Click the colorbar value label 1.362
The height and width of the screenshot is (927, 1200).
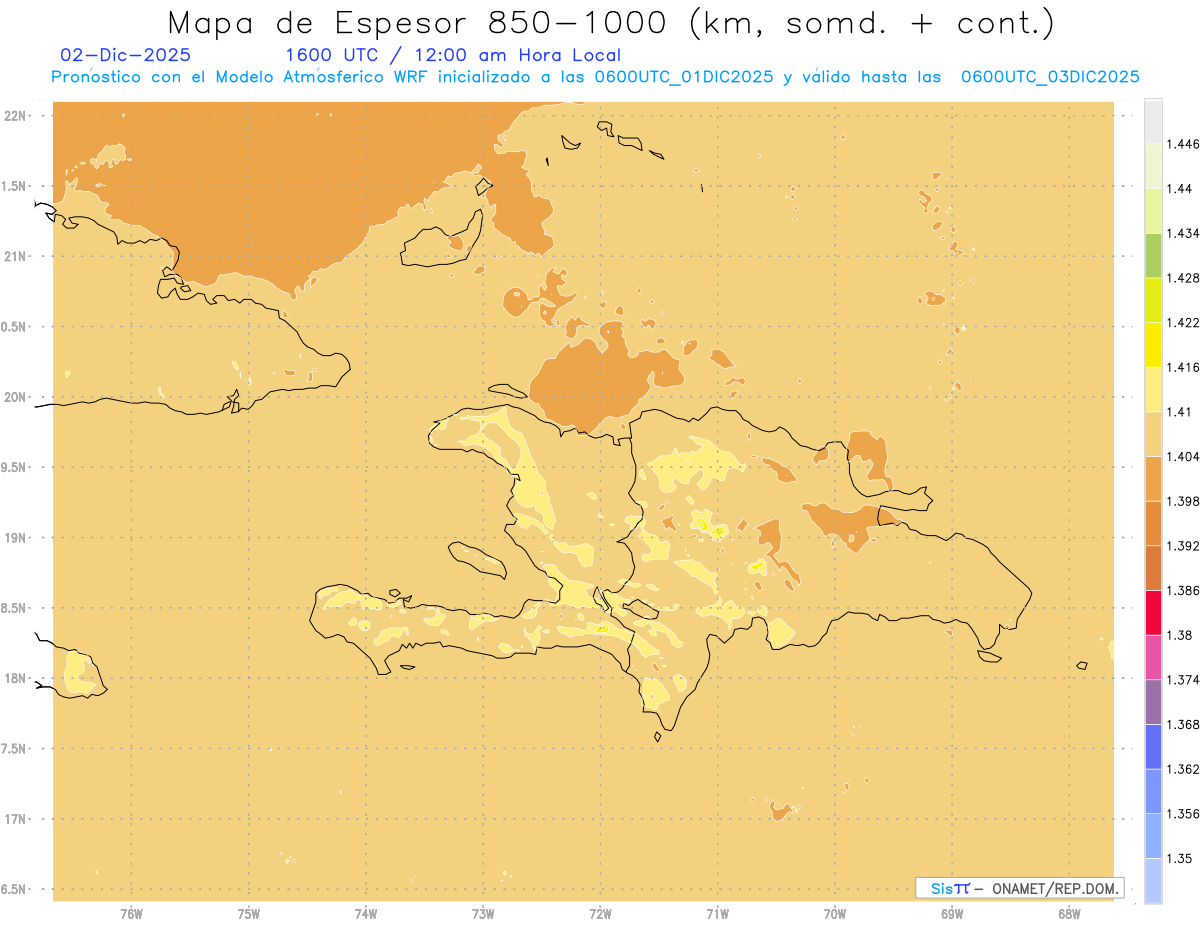1182,769
